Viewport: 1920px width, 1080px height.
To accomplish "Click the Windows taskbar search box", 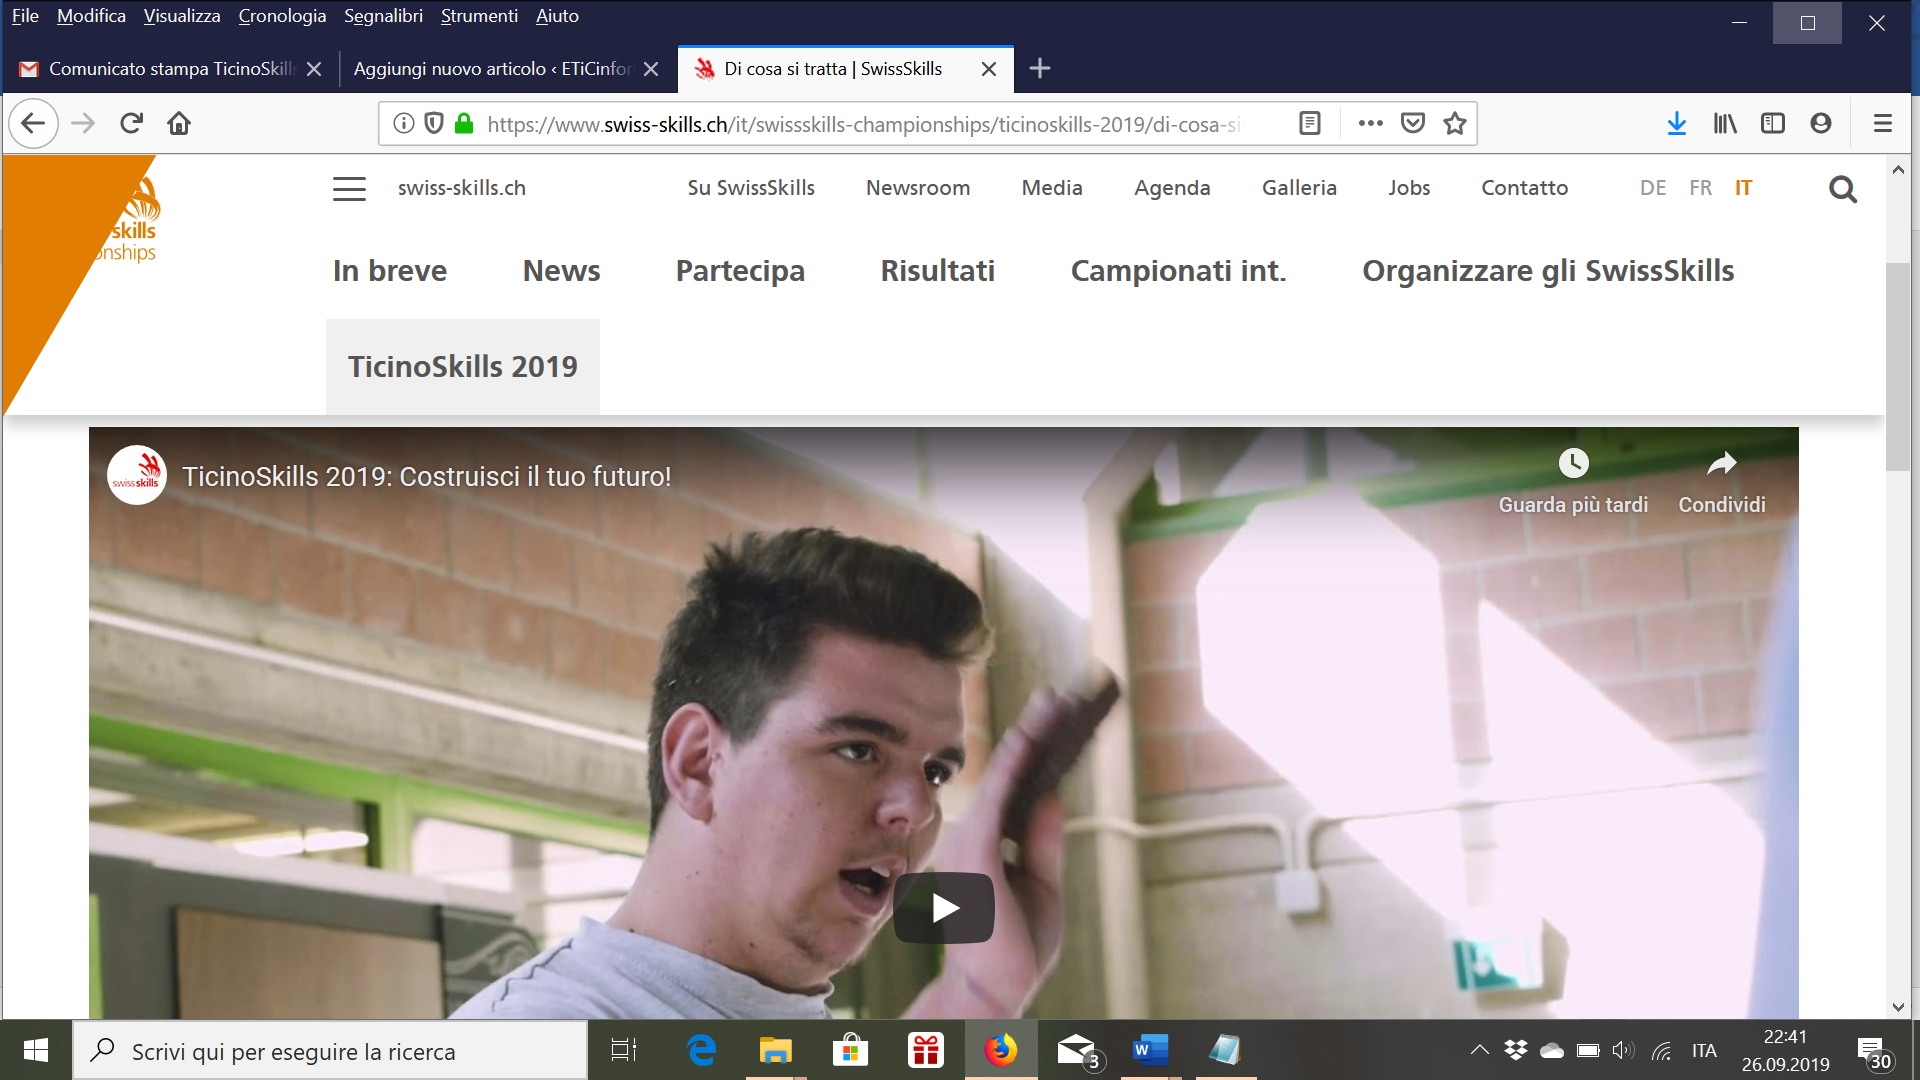I will point(330,1051).
